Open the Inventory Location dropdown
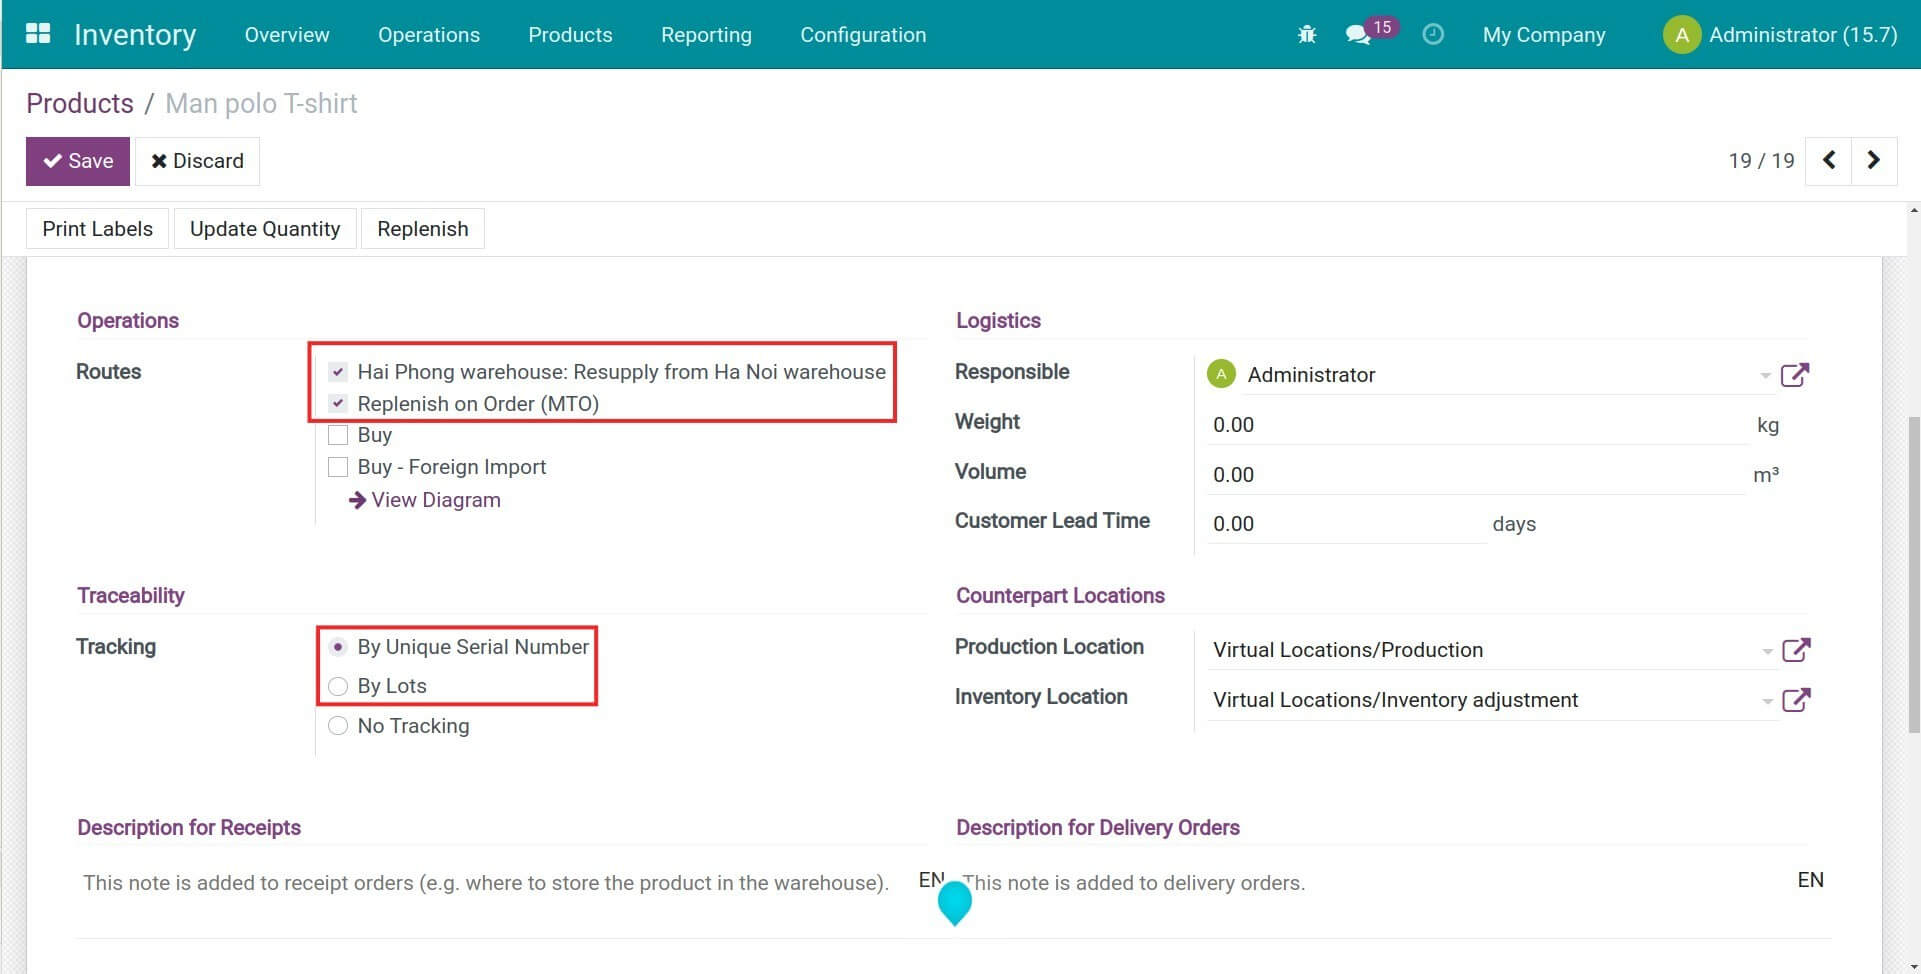The width and height of the screenshot is (1921, 974). [1764, 700]
